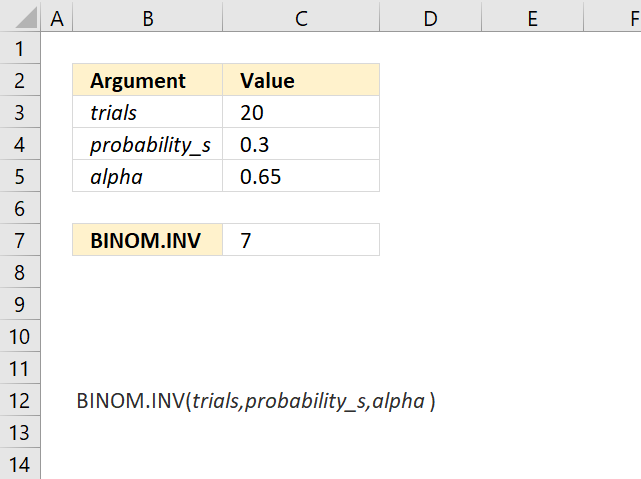Image resolution: width=641 pixels, height=479 pixels.
Task: Select the cell containing 20
Action: point(301,113)
